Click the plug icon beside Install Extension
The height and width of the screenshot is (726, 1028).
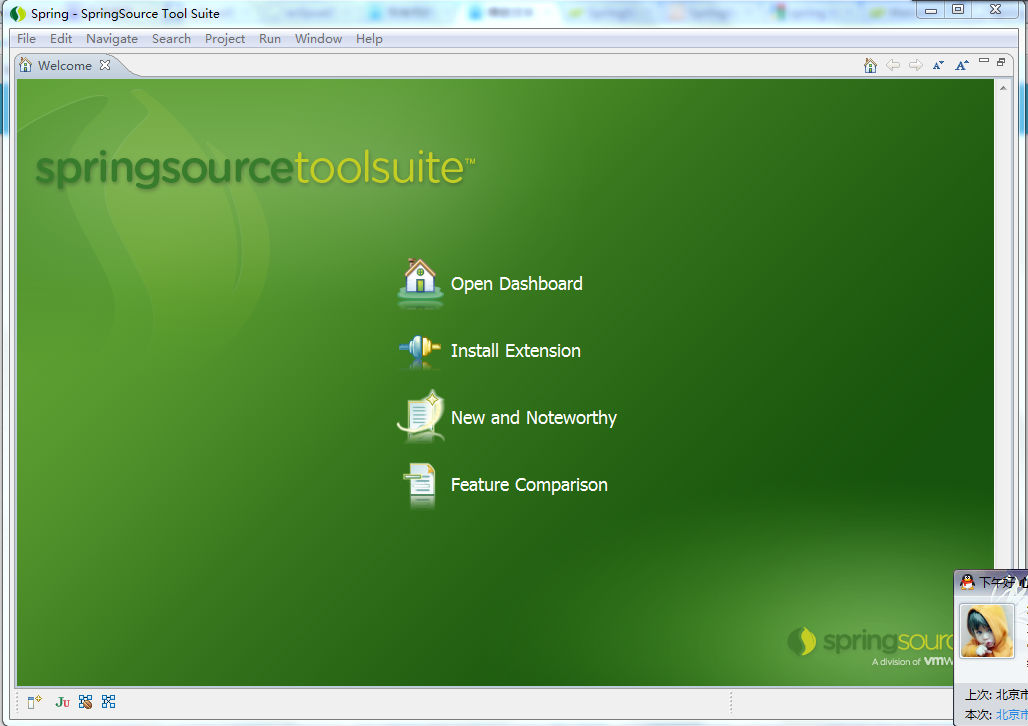(420, 350)
